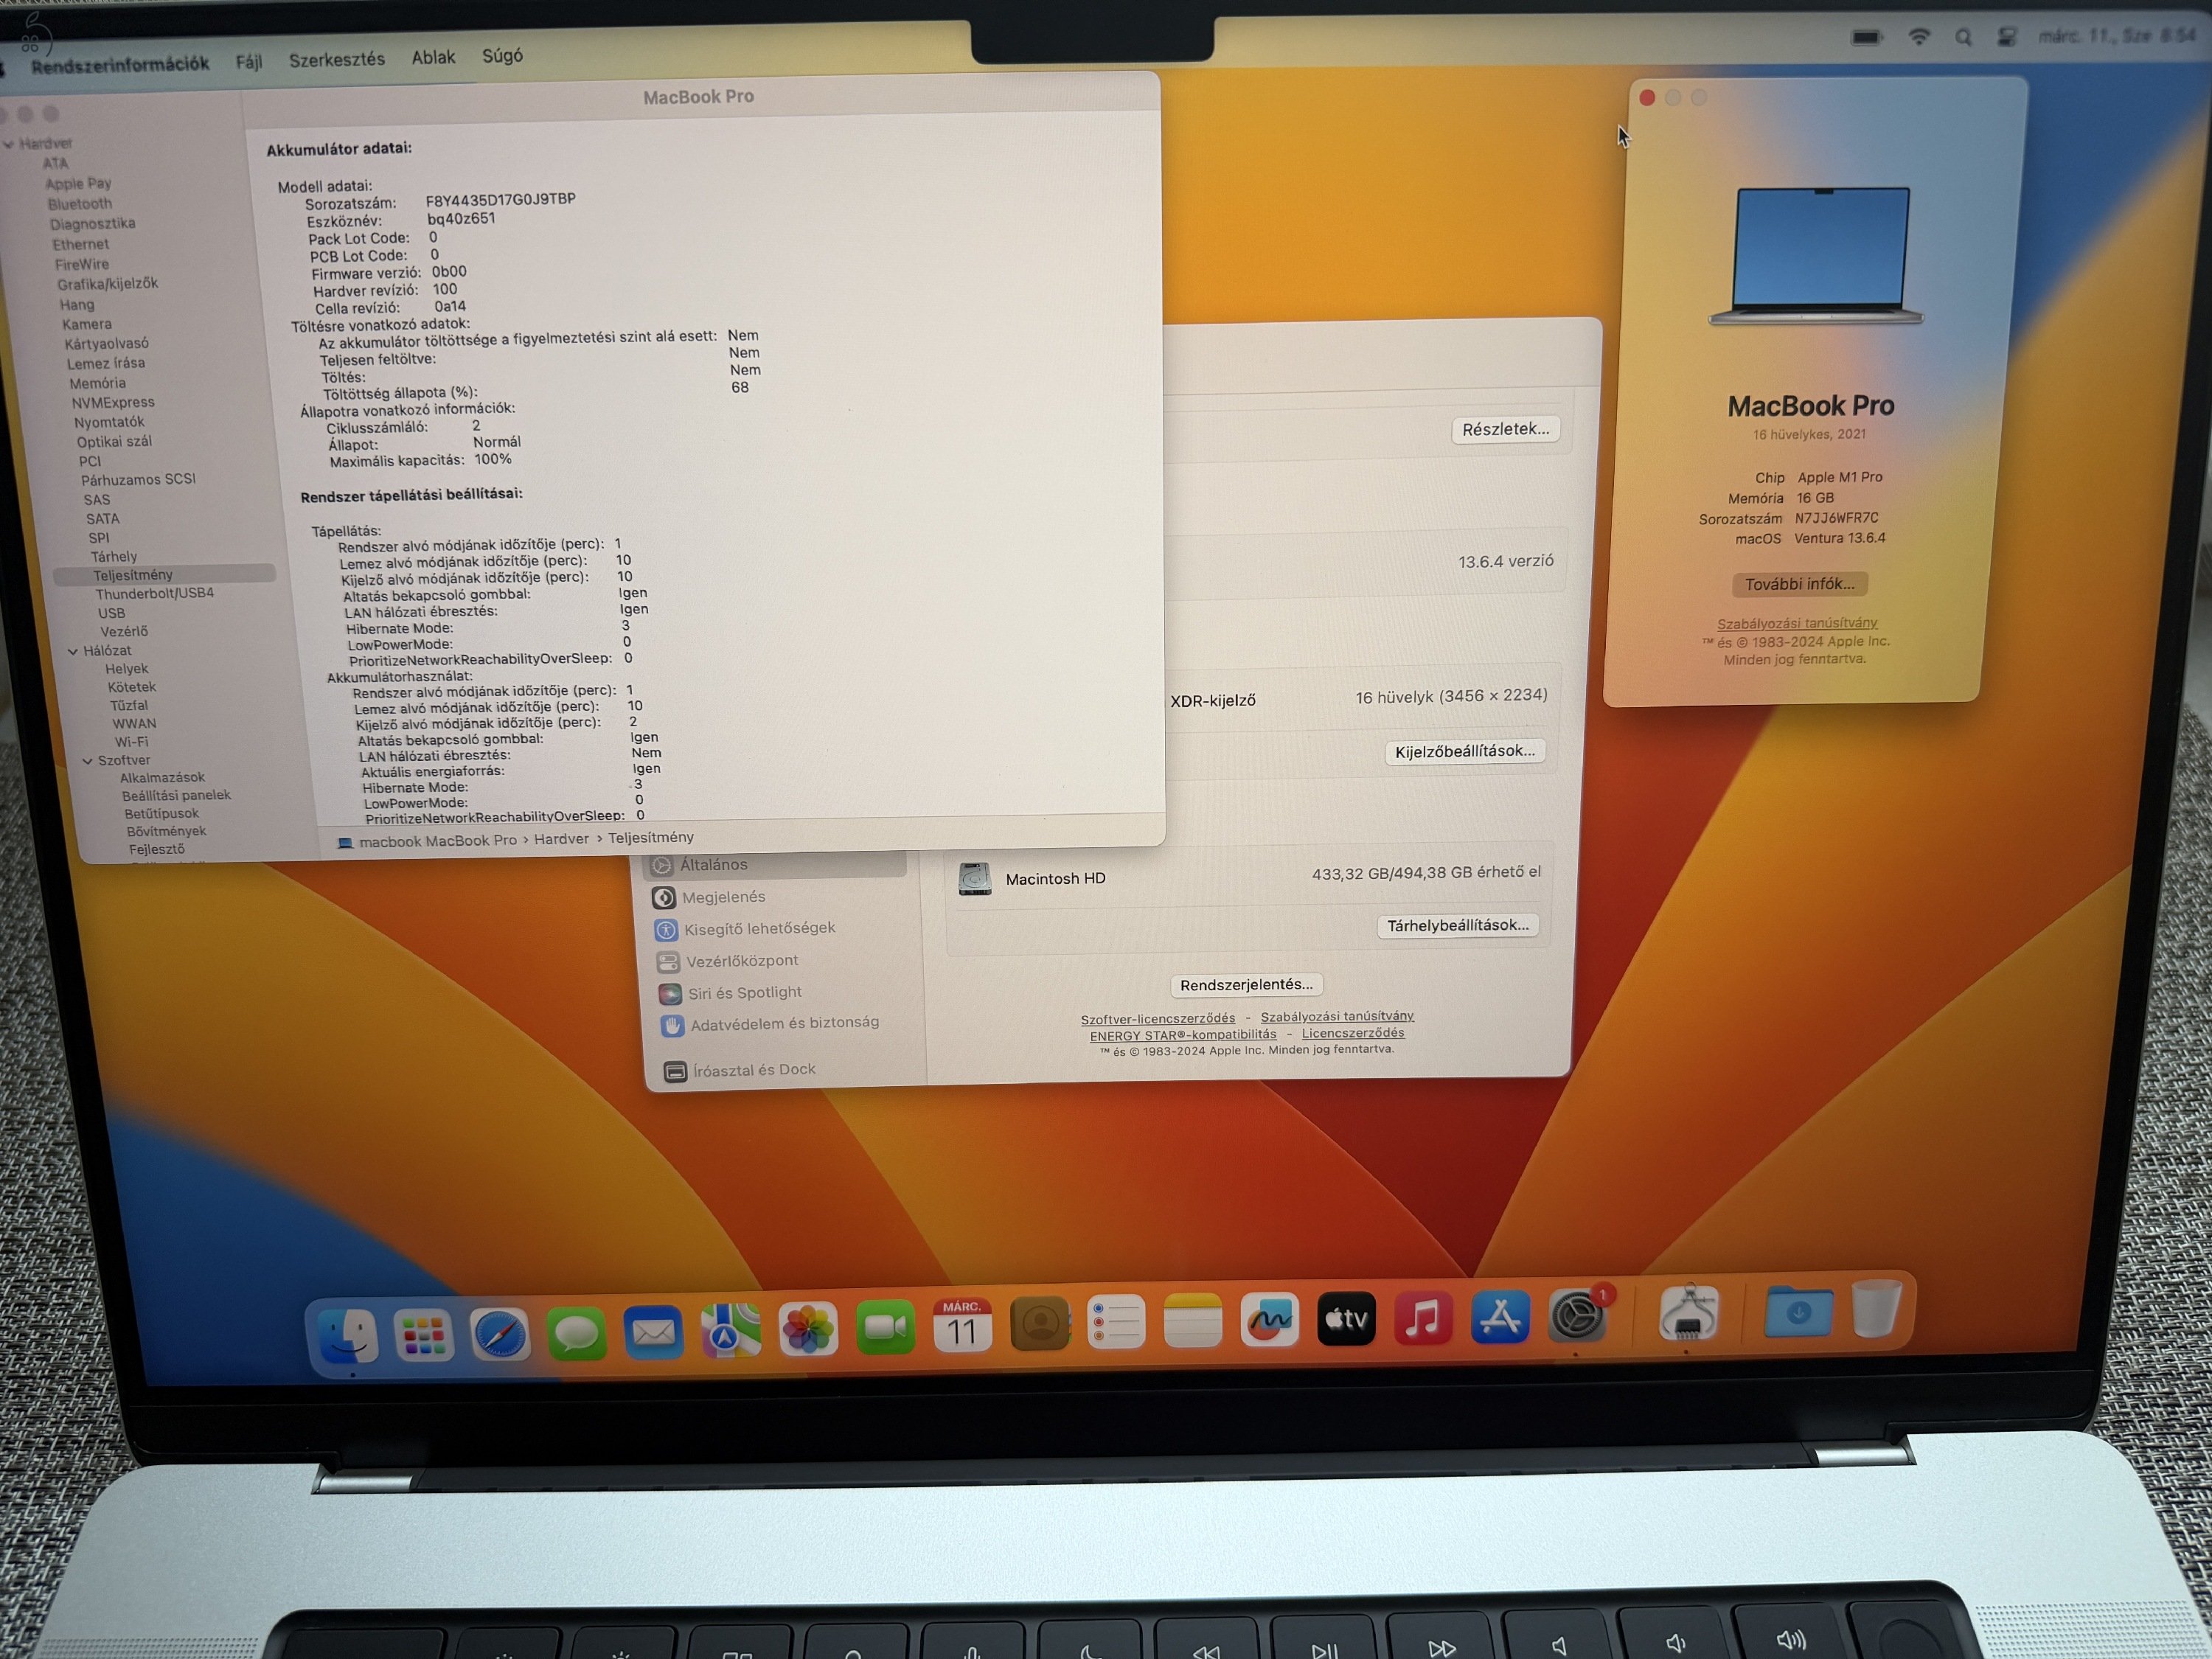Launch Apple TV from Dock
Viewport: 2212px width, 1659px height.
[1346, 1319]
